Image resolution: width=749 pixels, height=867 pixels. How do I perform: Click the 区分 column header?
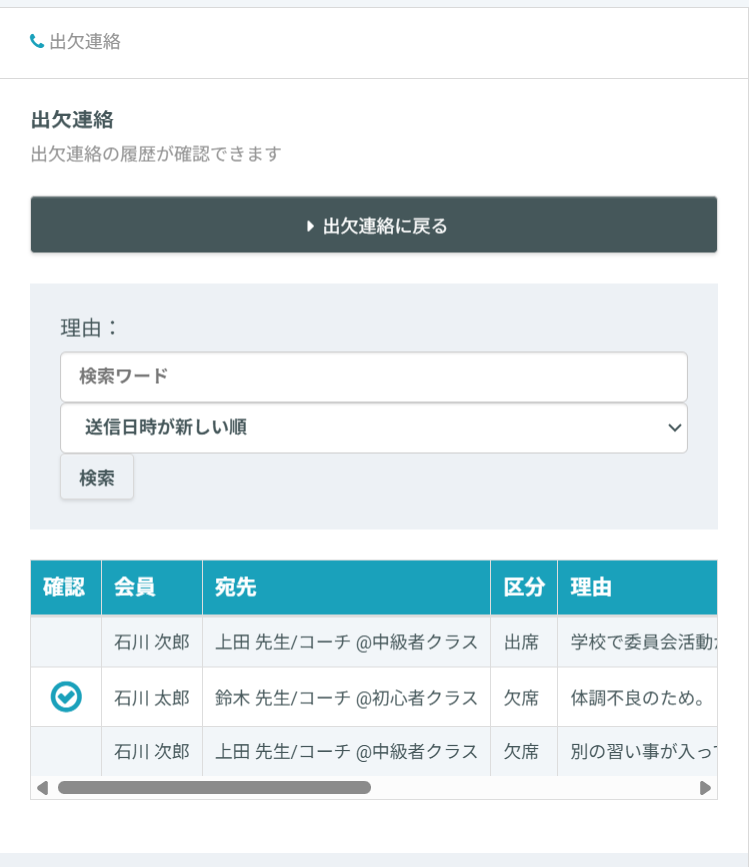(523, 588)
